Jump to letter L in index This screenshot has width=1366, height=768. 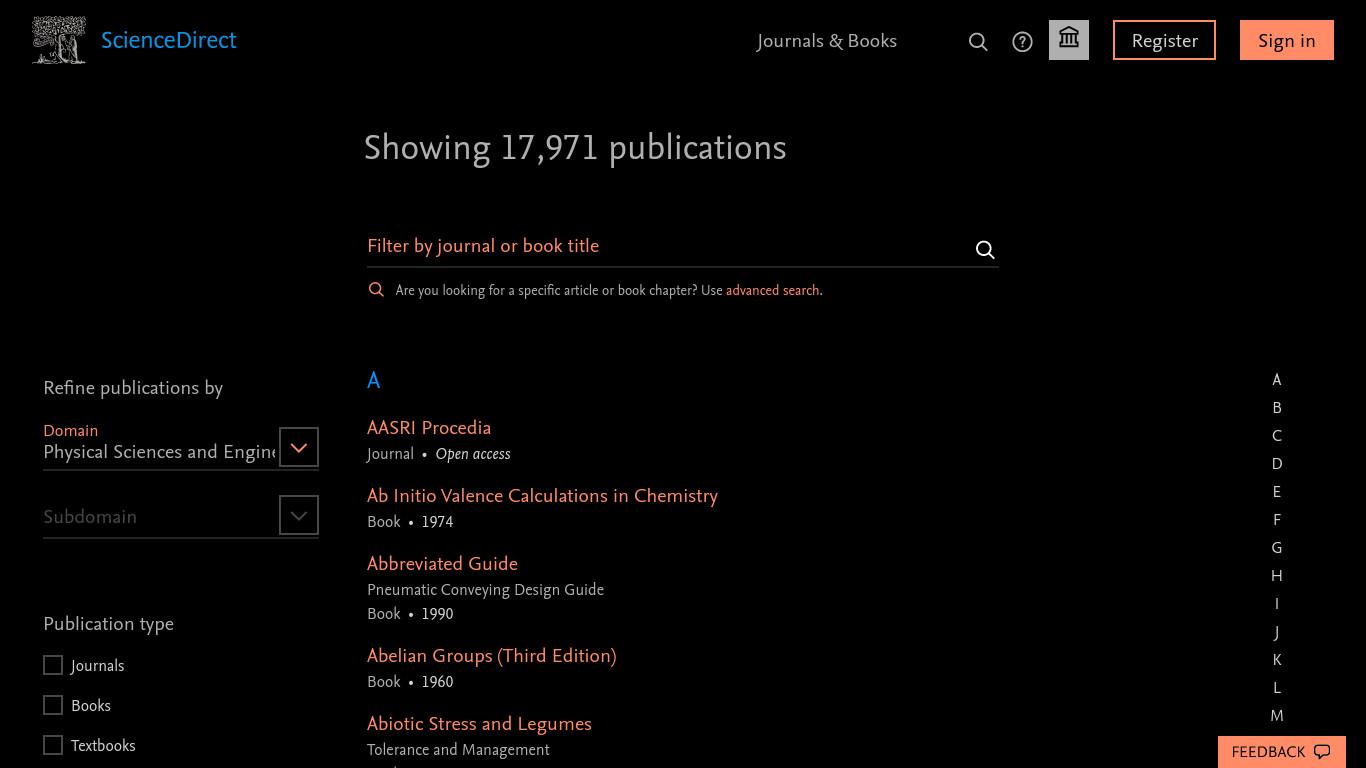click(x=1276, y=688)
